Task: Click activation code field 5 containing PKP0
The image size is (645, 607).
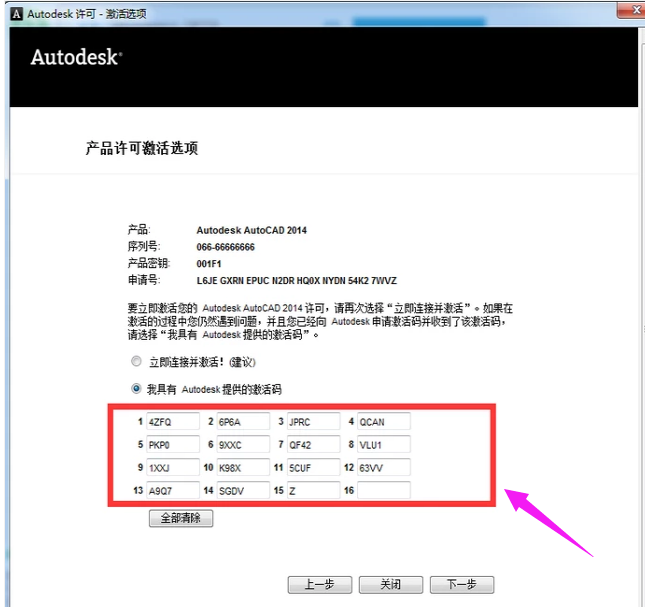Action: click(172, 445)
